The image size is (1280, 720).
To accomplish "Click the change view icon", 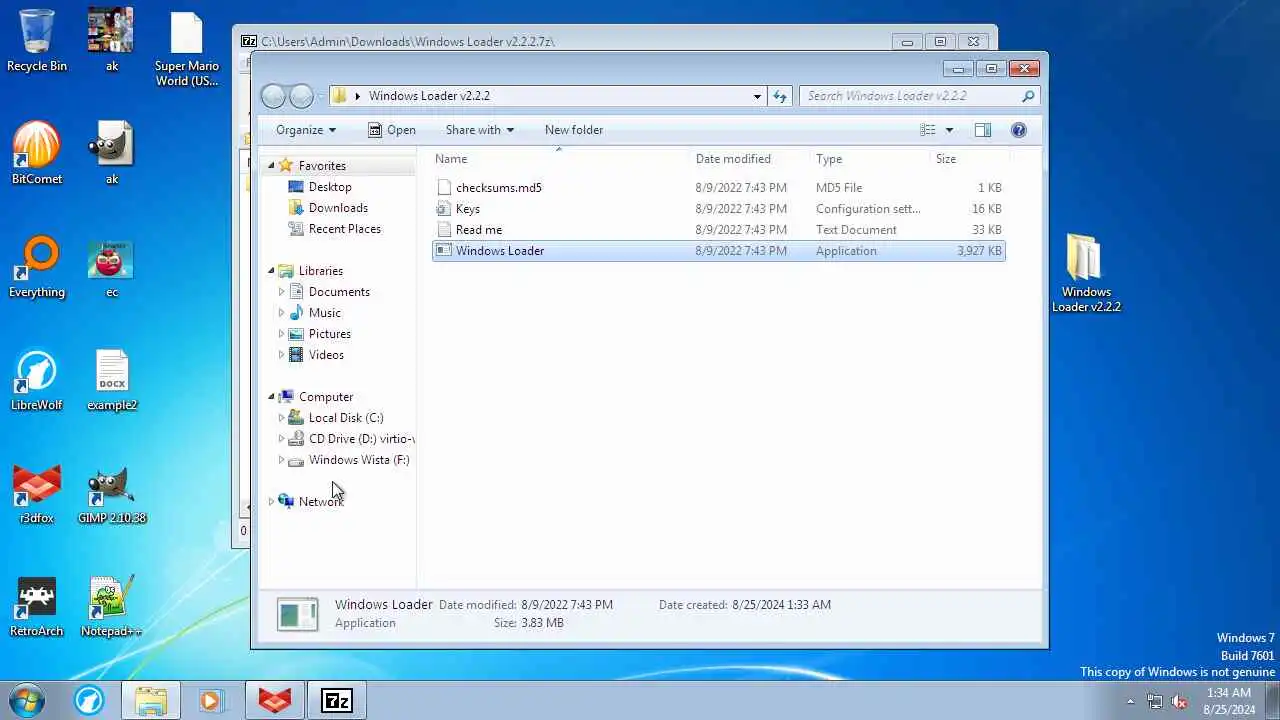I will 928,130.
